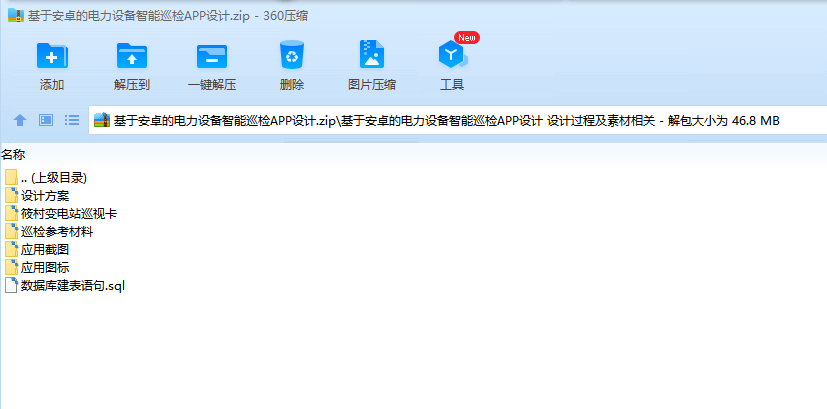827x409 pixels.
Task: Click the folder icon beside 筱村变电站巡视卡
Action: (x=12, y=213)
